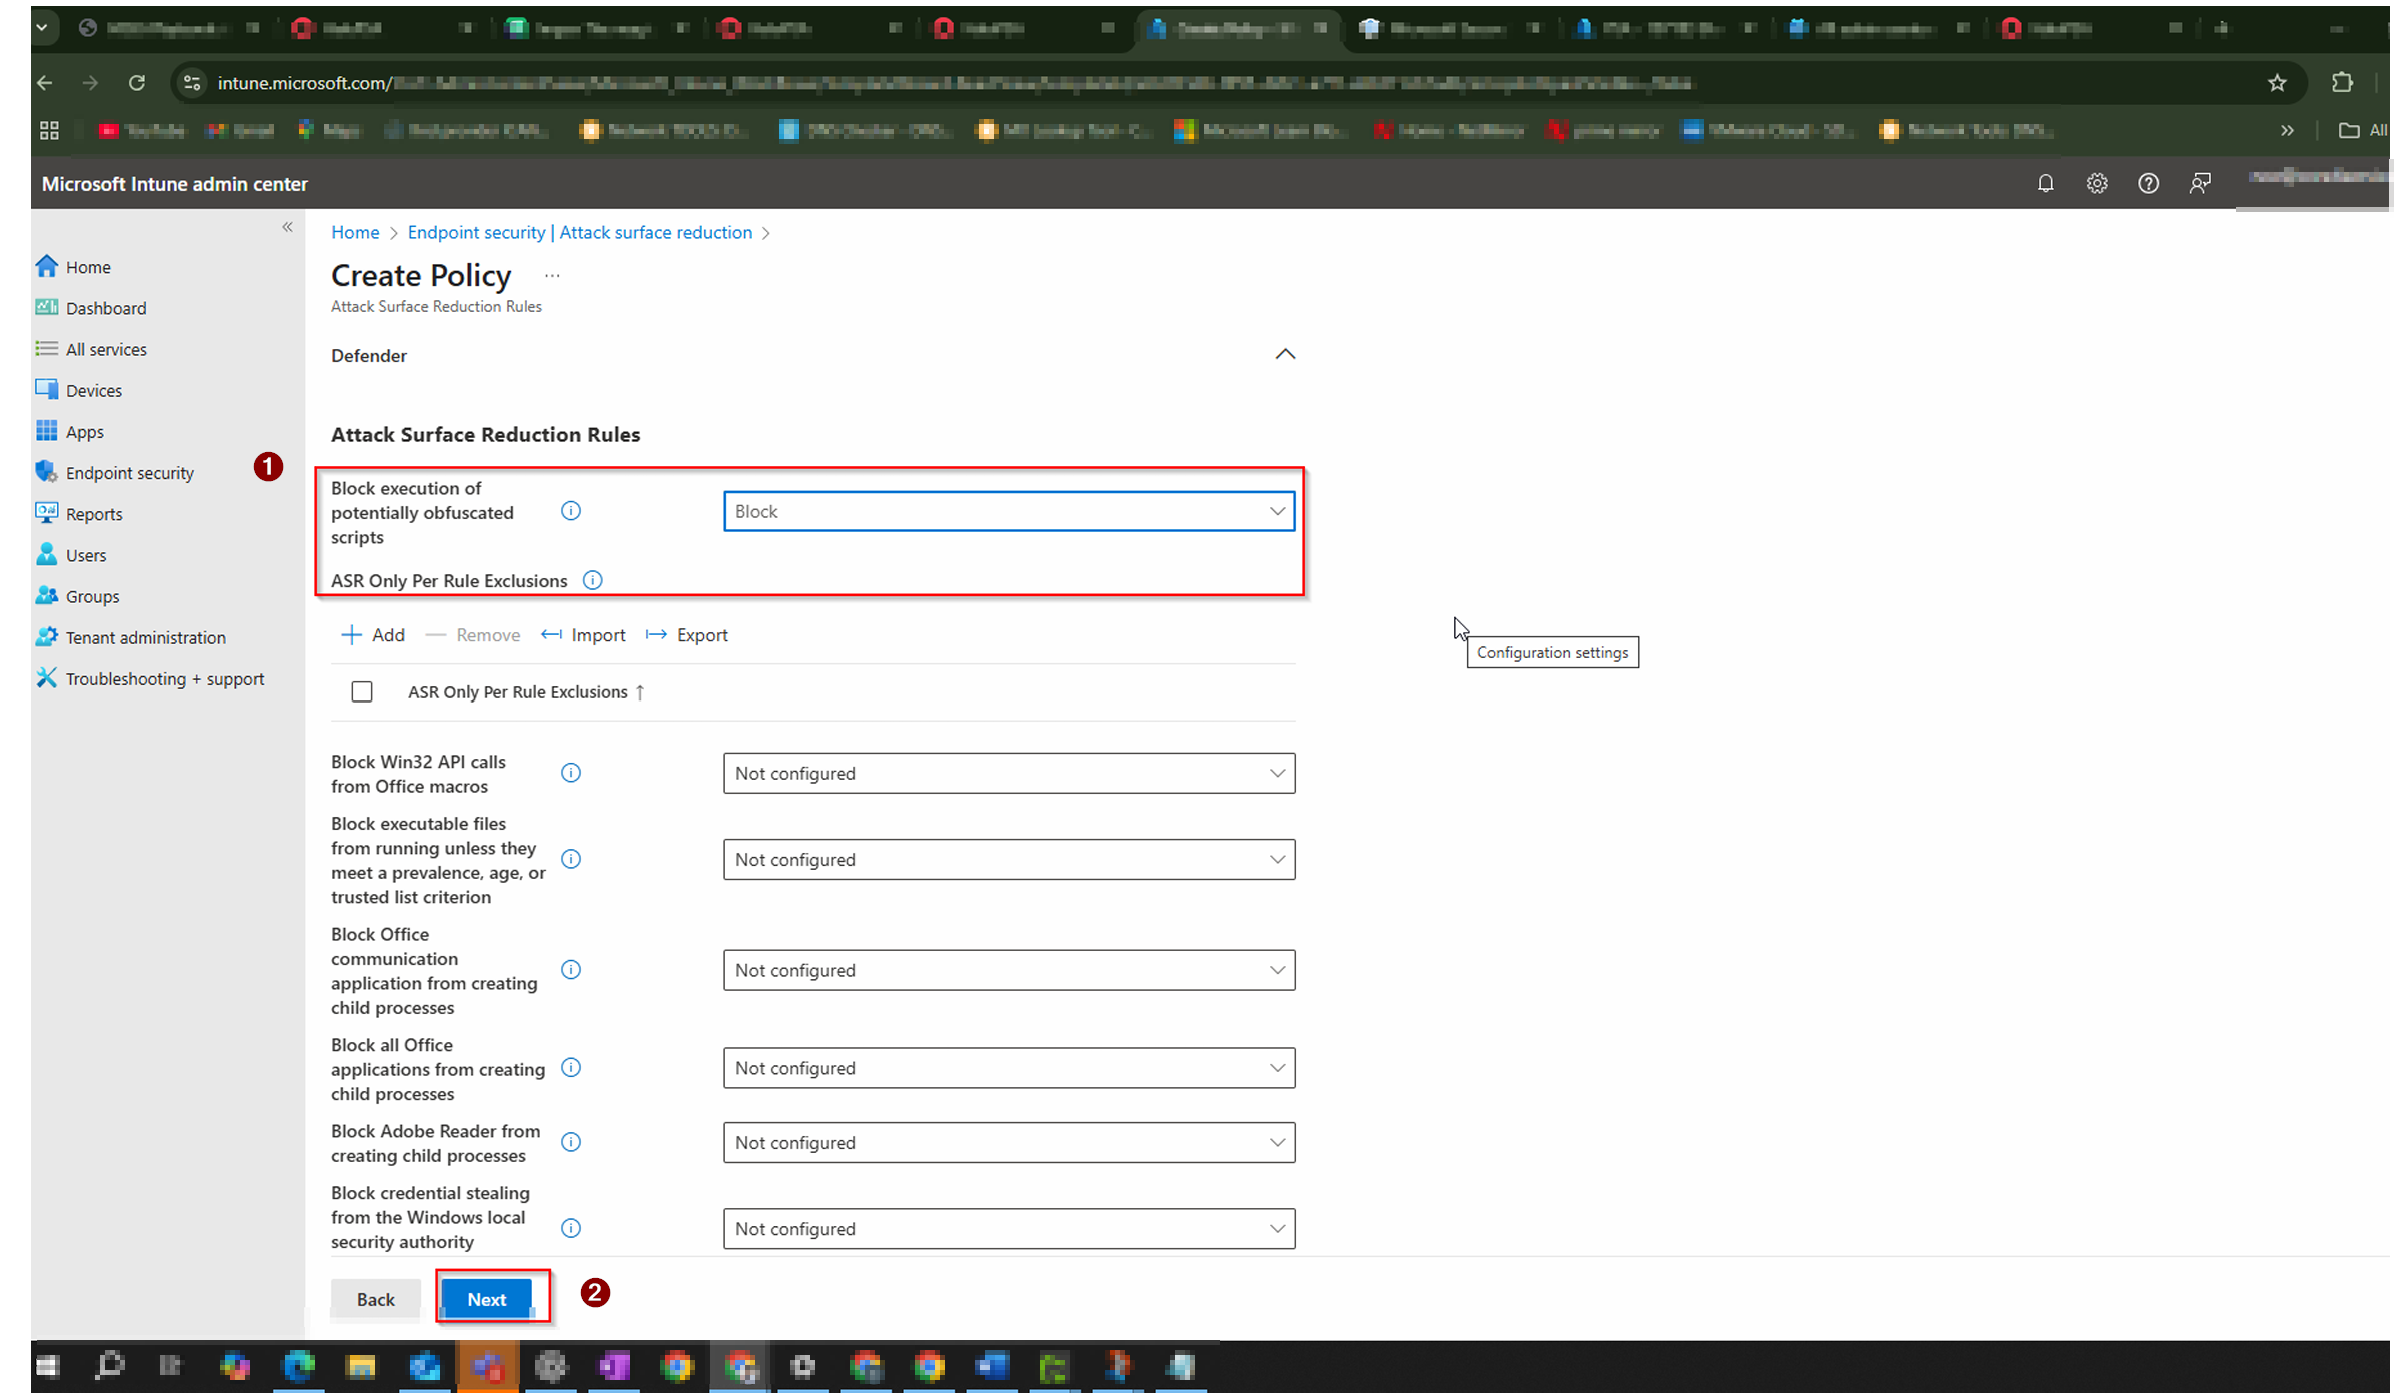Bookmark this page with the star icon
This screenshot has width=2400, height=1396.
2277,83
